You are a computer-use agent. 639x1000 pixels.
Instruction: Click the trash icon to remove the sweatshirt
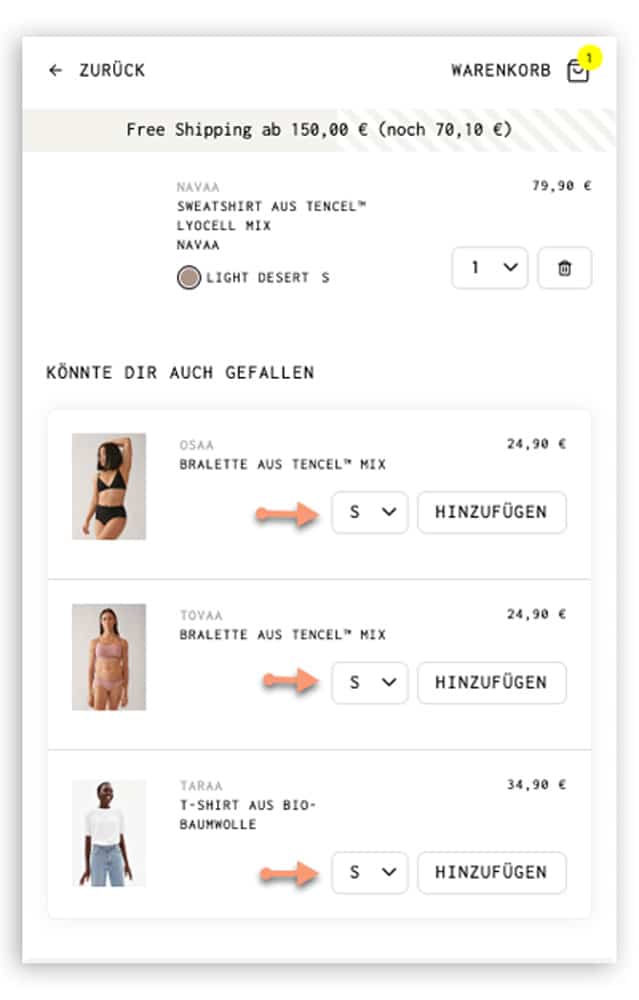[x=564, y=267]
